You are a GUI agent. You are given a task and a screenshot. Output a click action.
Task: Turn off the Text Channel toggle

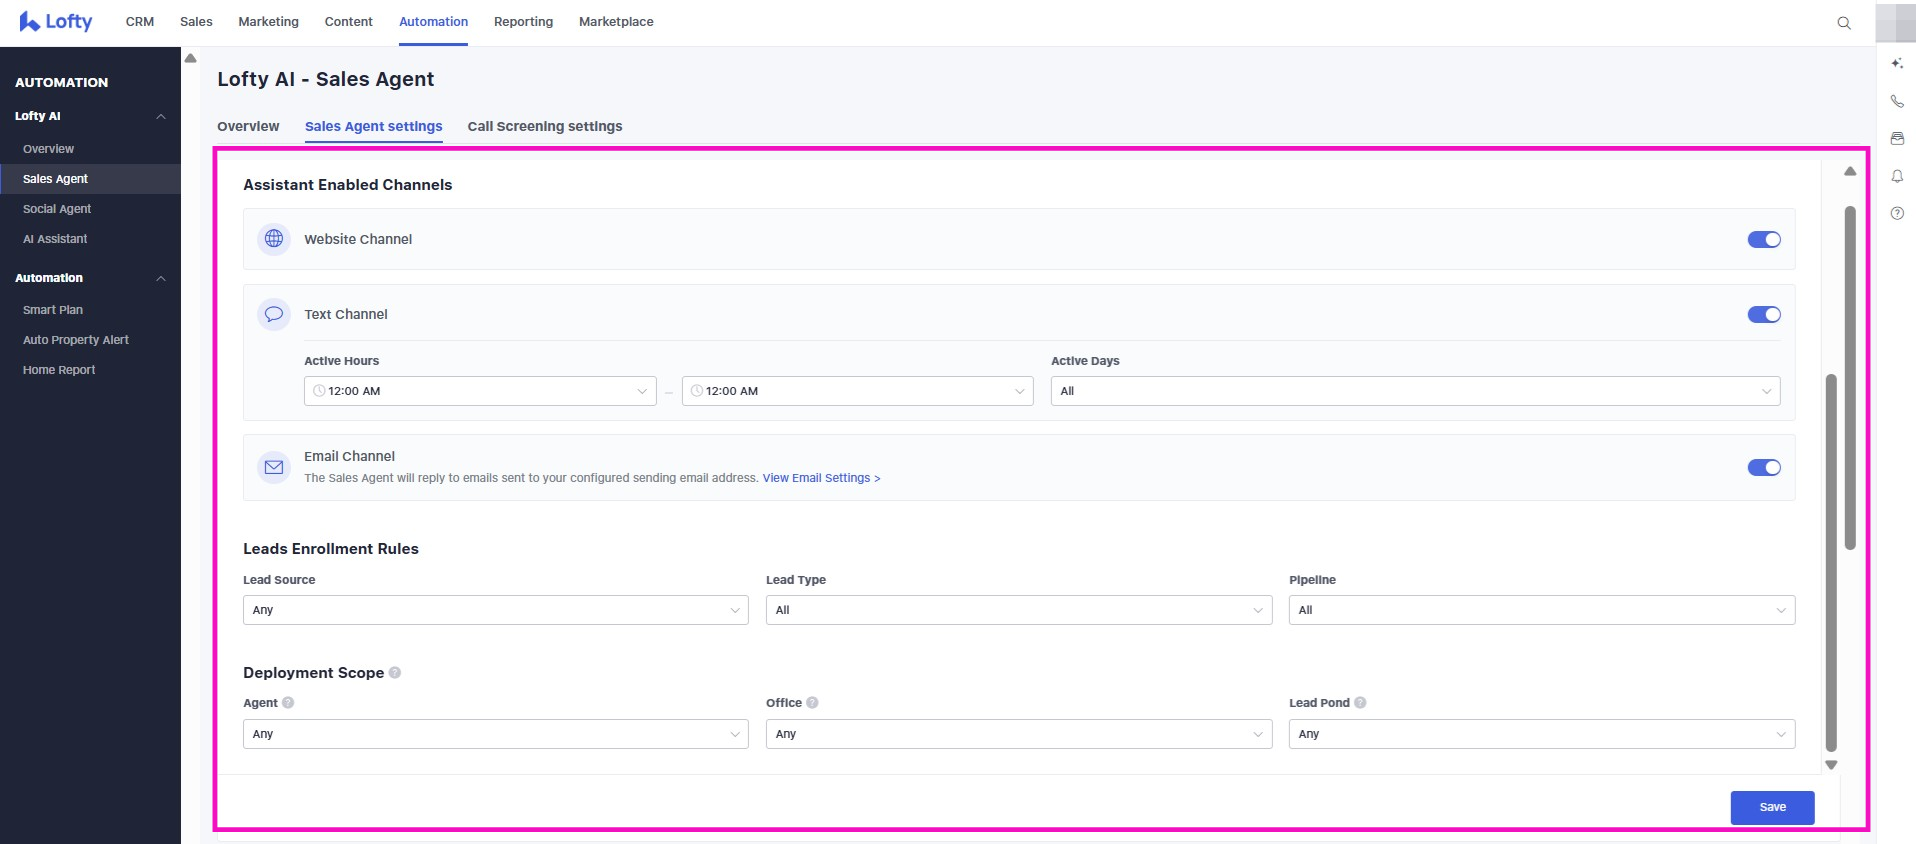(1763, 315)
